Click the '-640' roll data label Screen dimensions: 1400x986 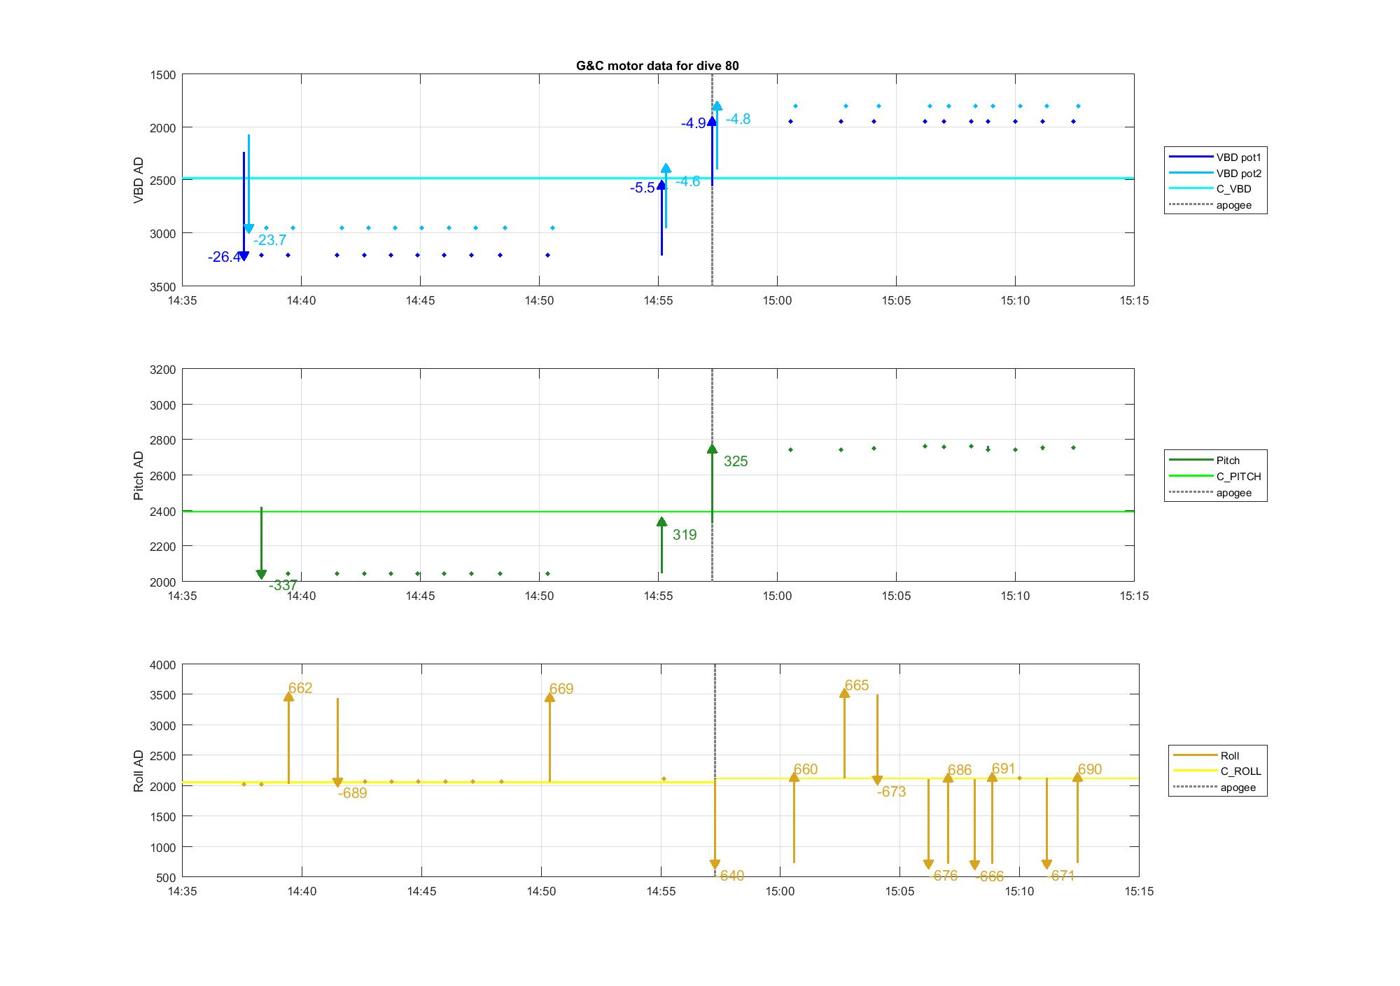coord(730,875)
